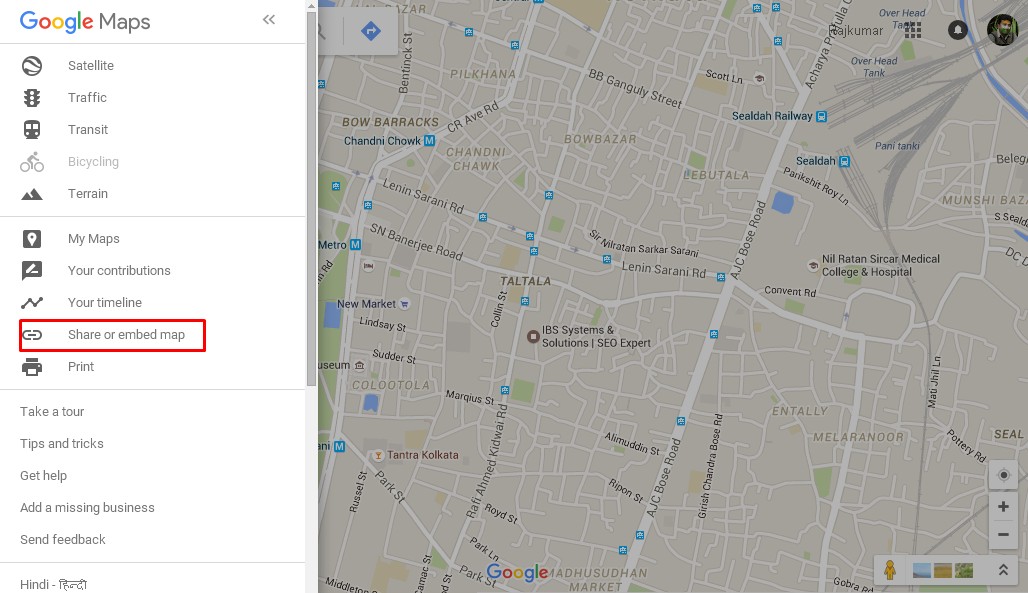
Task: Choose Share or embed map
Action: point(127,335)
